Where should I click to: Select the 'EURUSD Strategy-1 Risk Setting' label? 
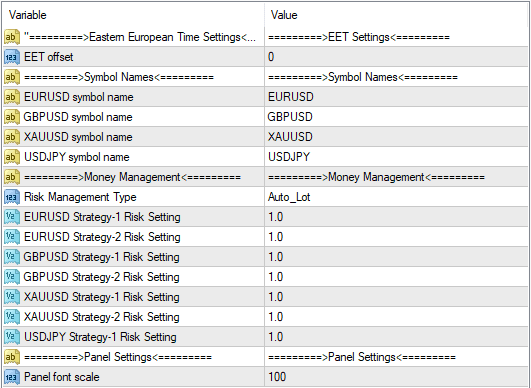coord(102,217)
